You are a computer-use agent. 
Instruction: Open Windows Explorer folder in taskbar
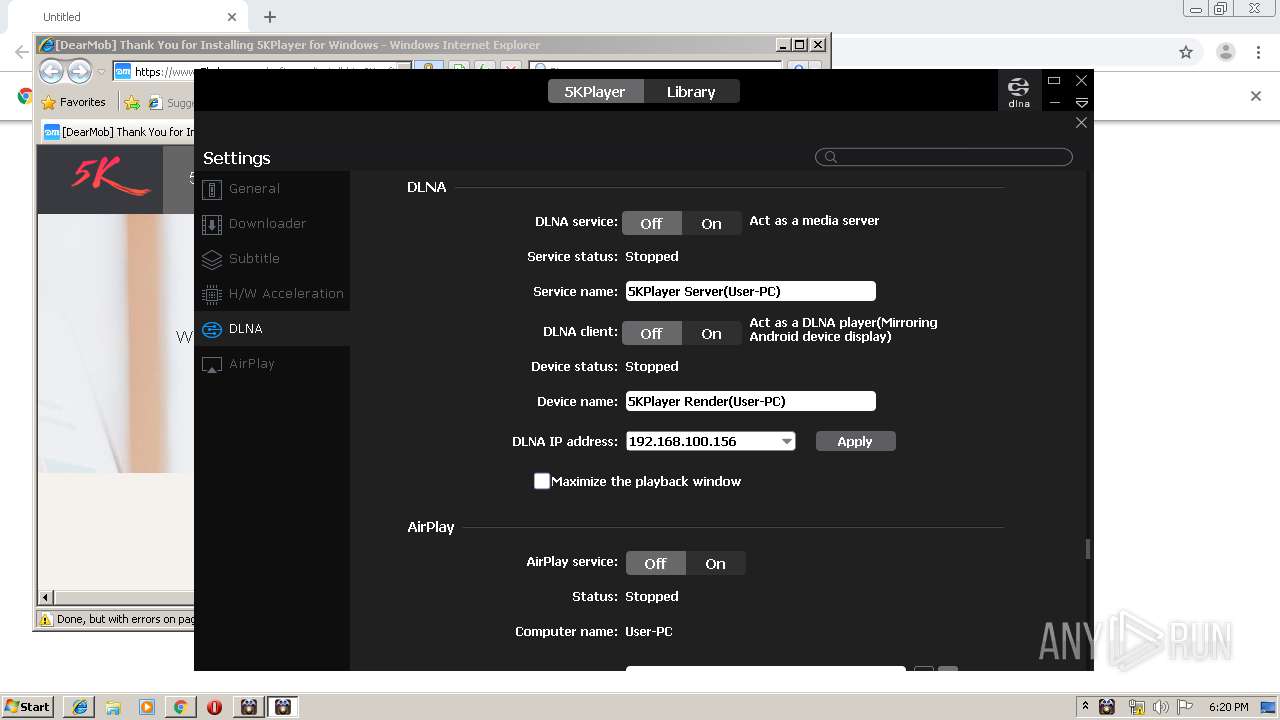[113, 707]
